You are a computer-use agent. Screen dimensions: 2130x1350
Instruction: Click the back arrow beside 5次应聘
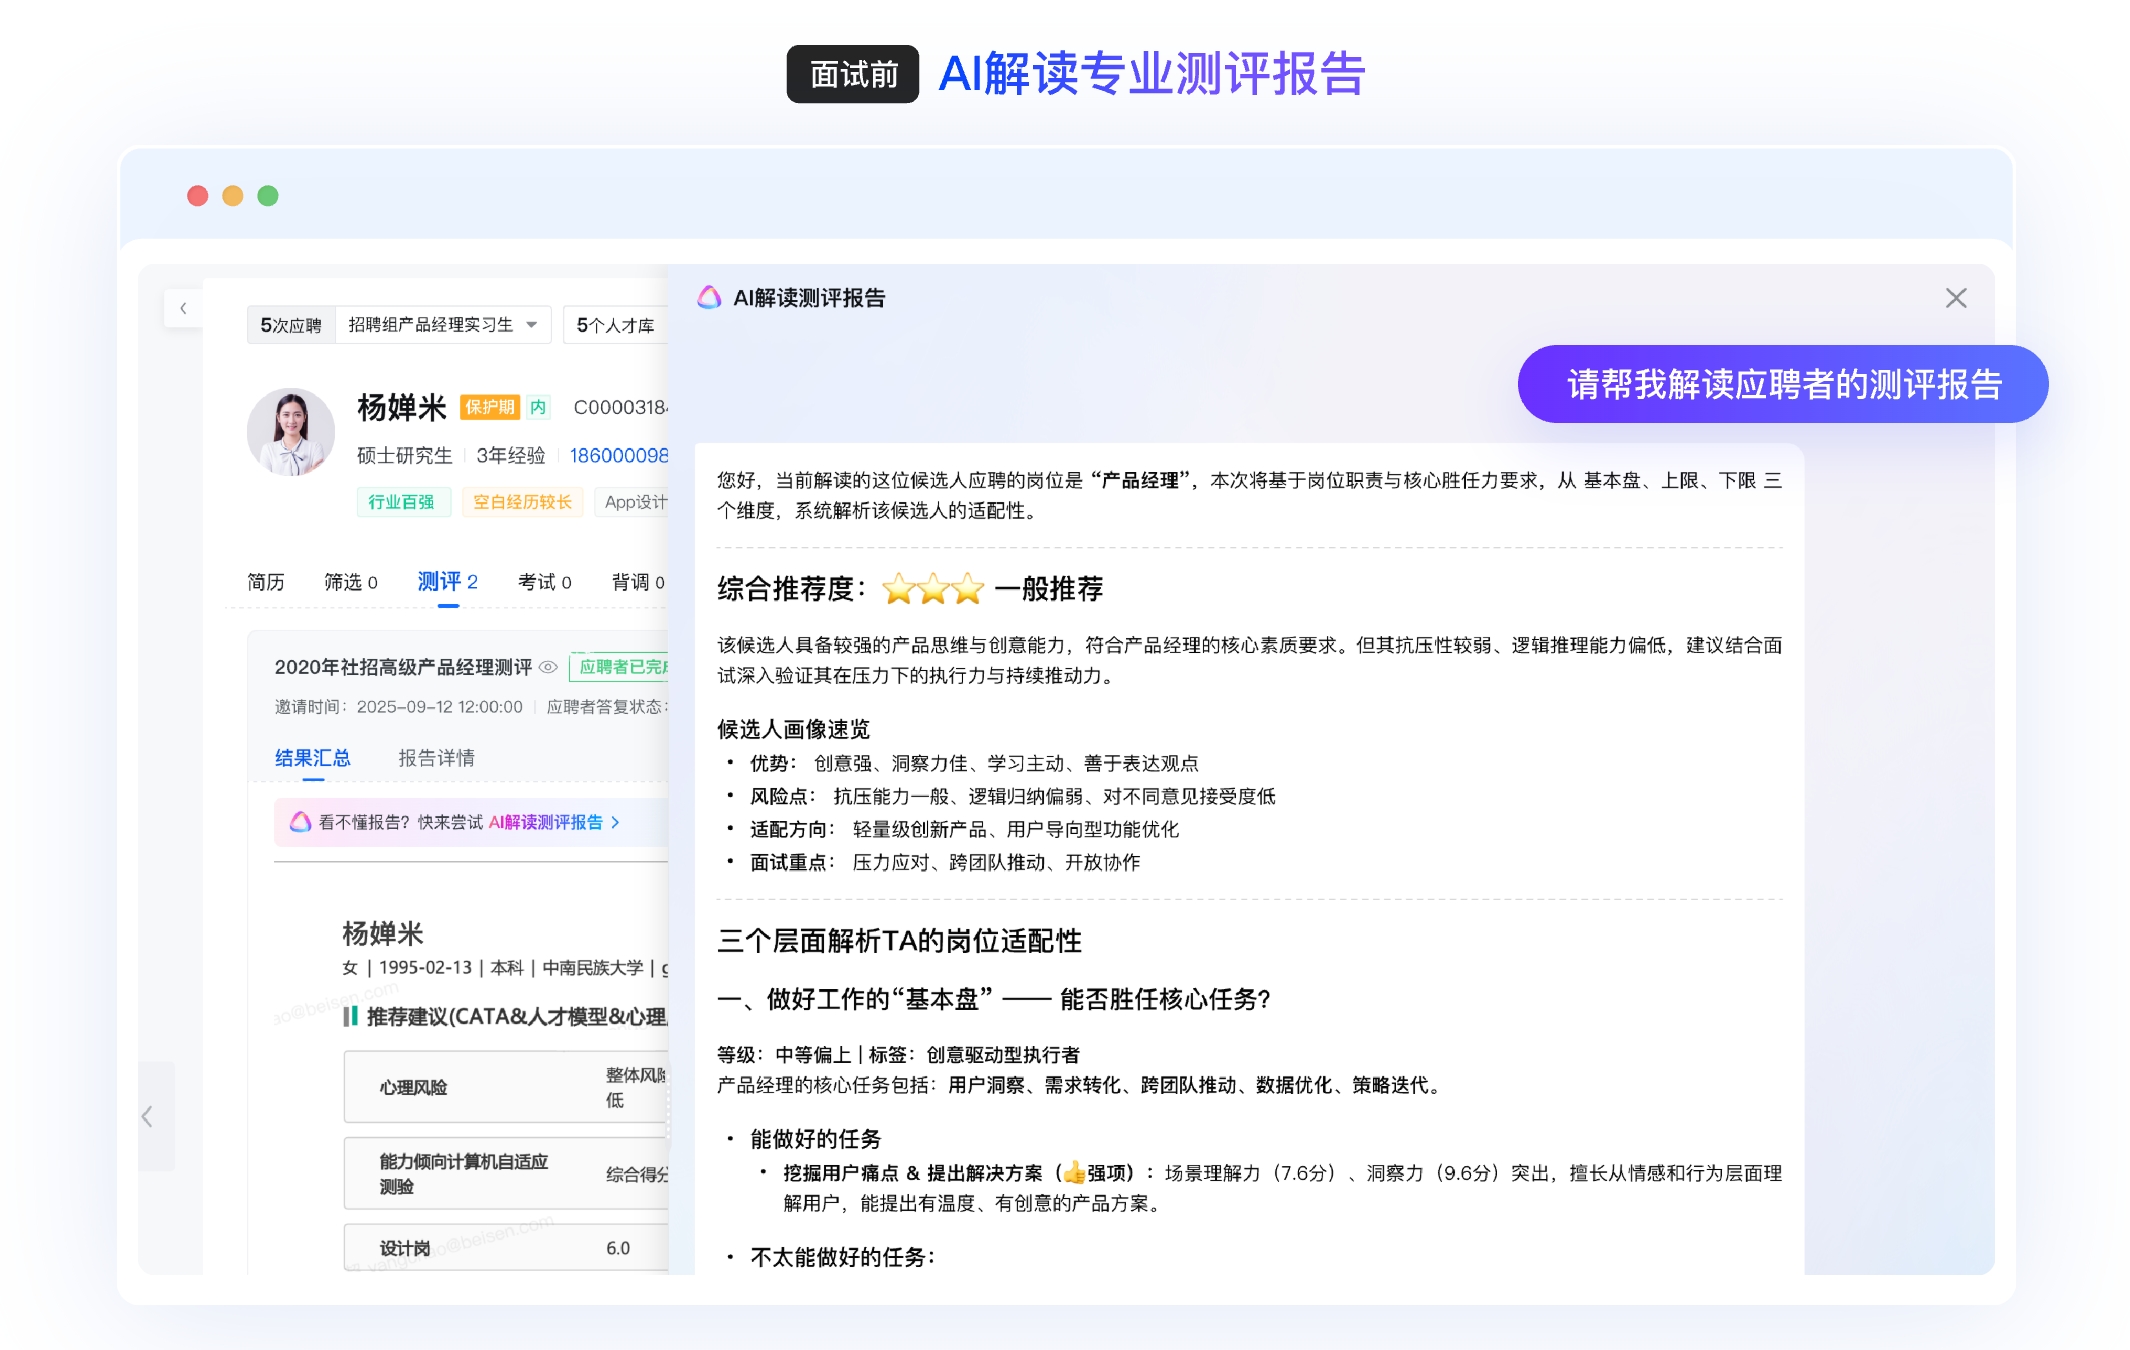pyautogui.click(x=183, y=308)
